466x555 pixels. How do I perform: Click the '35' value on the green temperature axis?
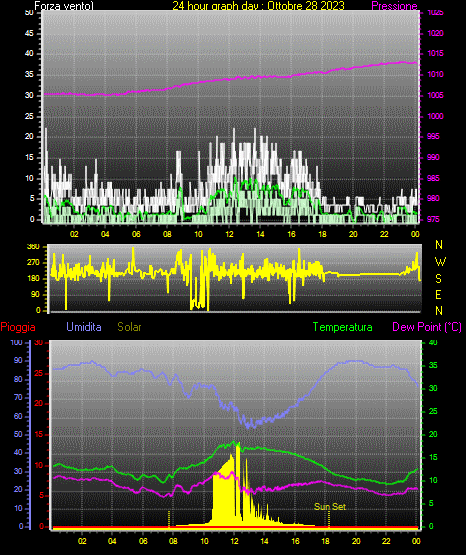click(x=433, y=365)
